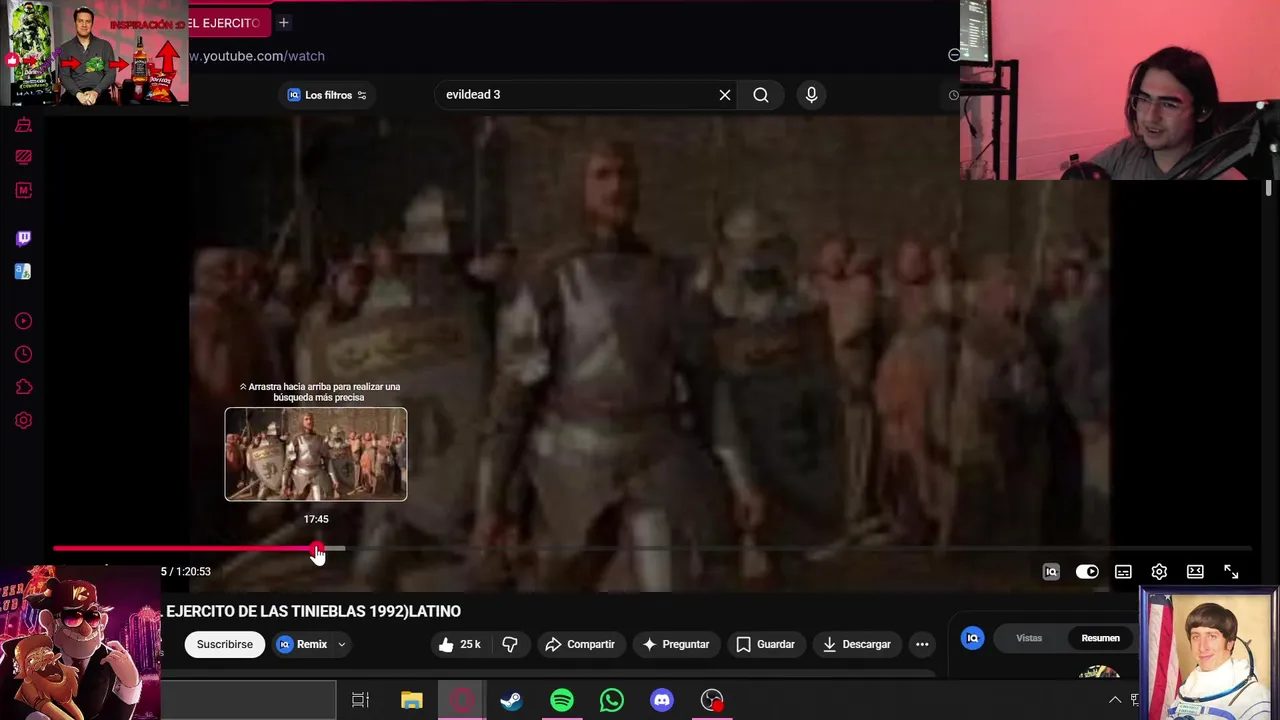Image resolution: width=1280 pixels, height=720 pixels.
Task: Open sidebar Settings gear icon
Action: coord(23,421)
